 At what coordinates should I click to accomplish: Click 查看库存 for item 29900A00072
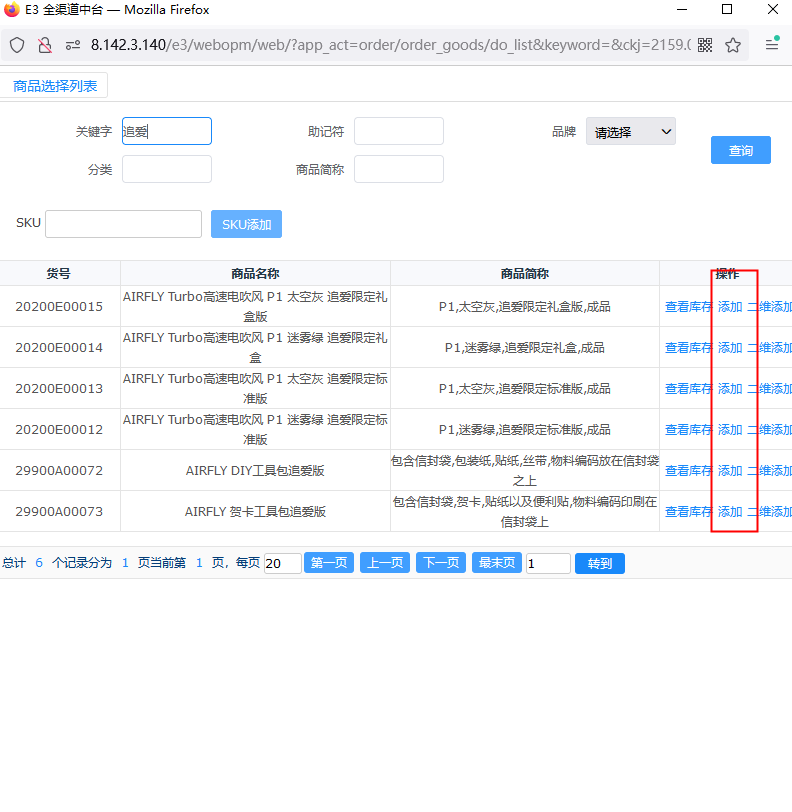[x=688, y=470]
